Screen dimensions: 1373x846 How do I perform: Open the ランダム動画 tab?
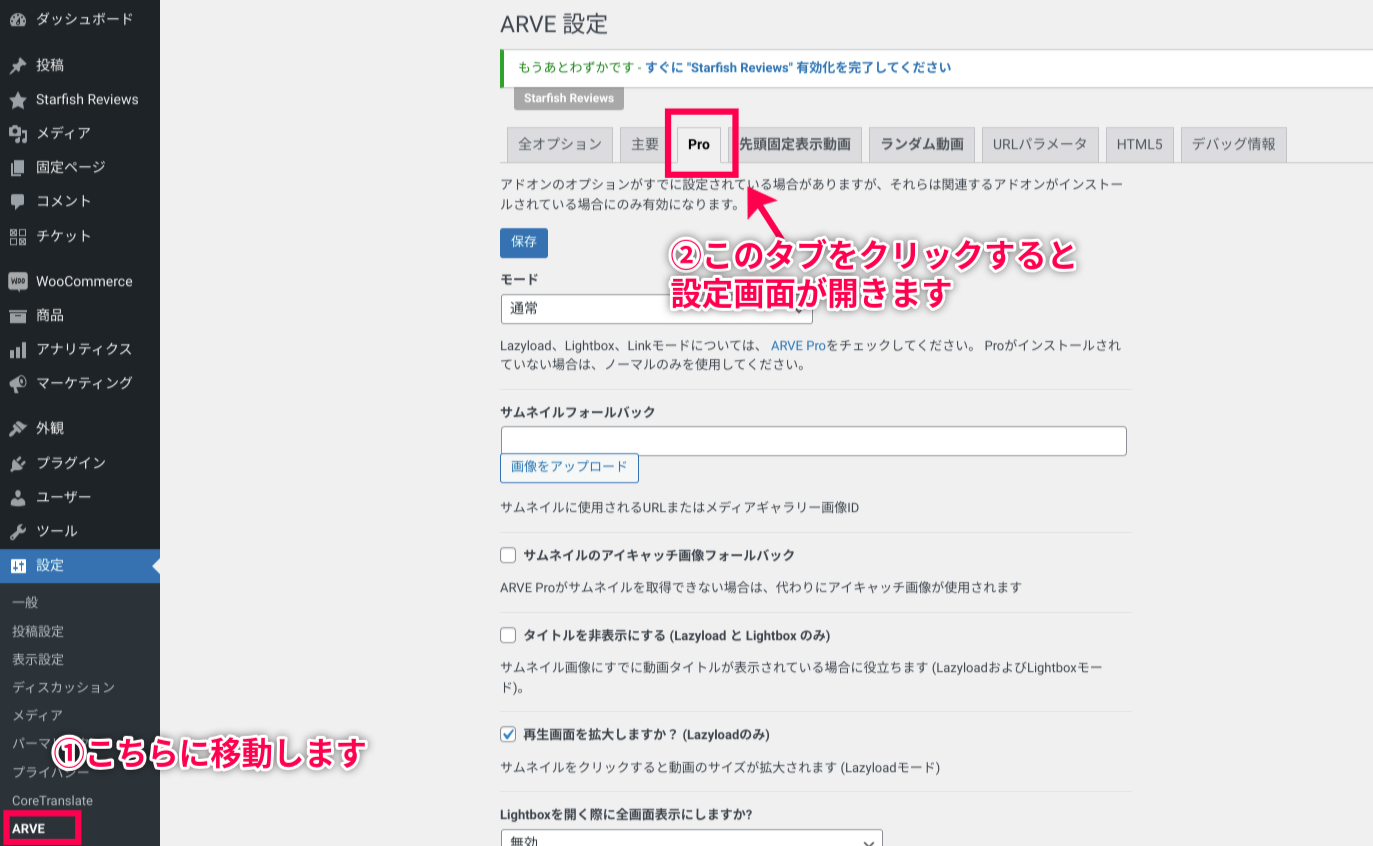(x=921, y=144)
